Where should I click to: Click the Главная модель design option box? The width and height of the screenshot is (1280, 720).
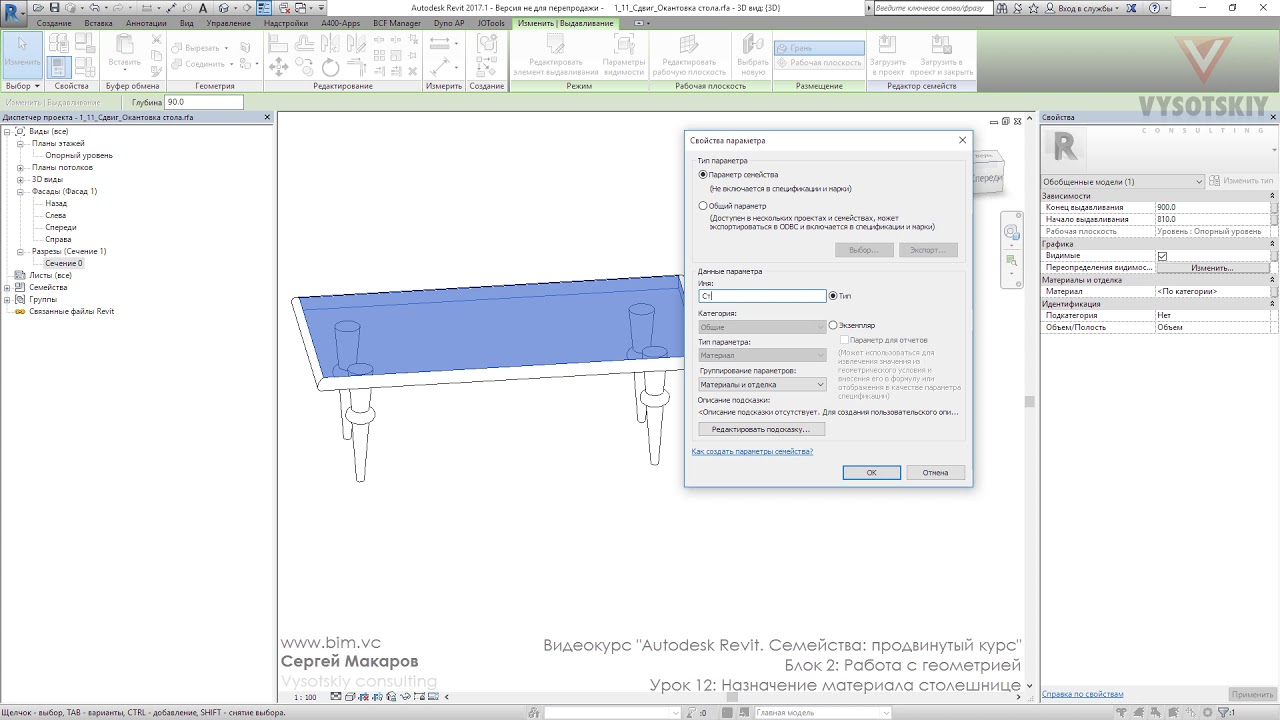pos(822,713)
